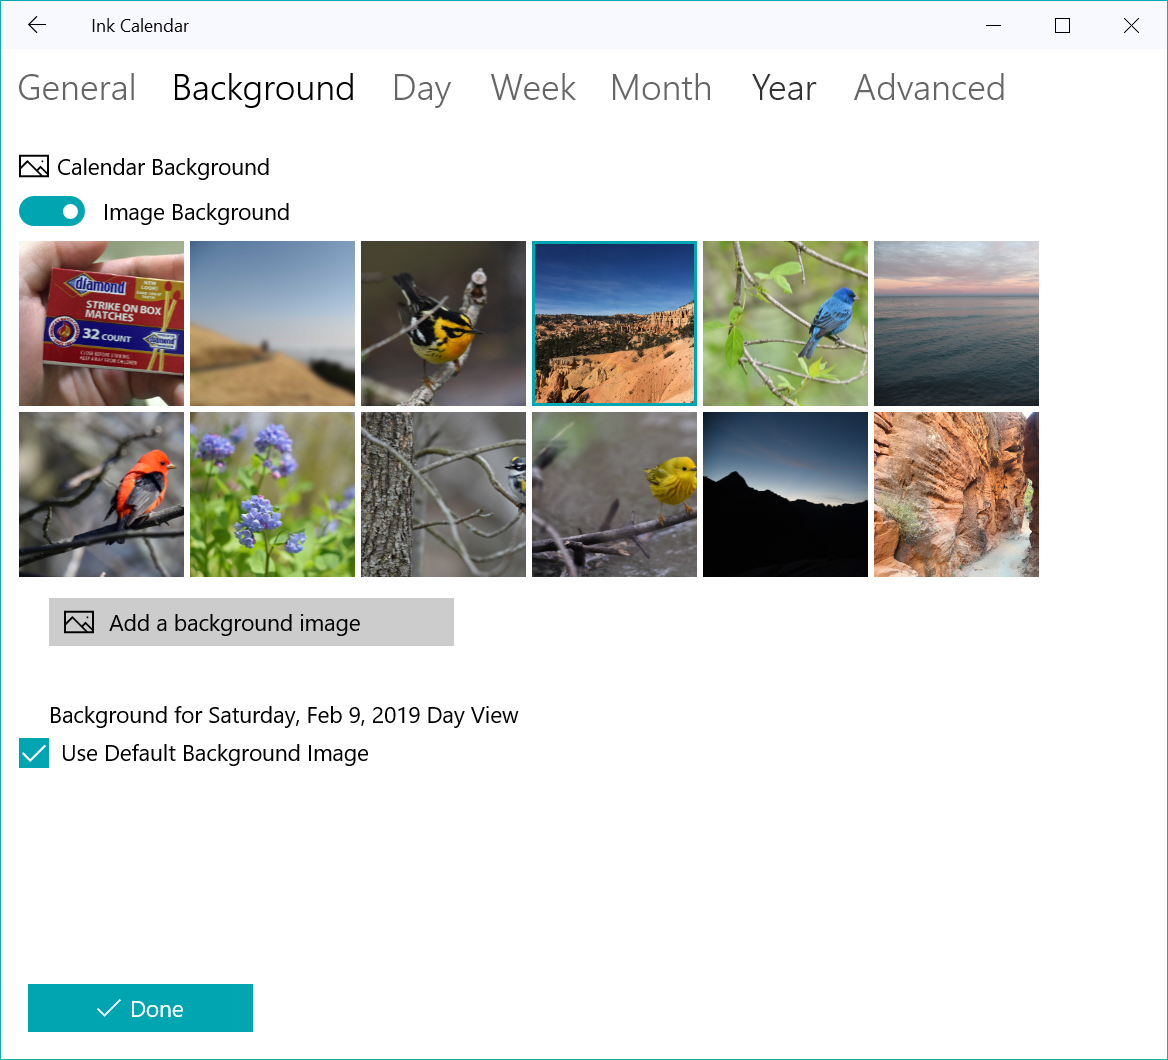Viewport: 1168px width, 1060px height.
Task: Click Add a background image
Action: 251,622
